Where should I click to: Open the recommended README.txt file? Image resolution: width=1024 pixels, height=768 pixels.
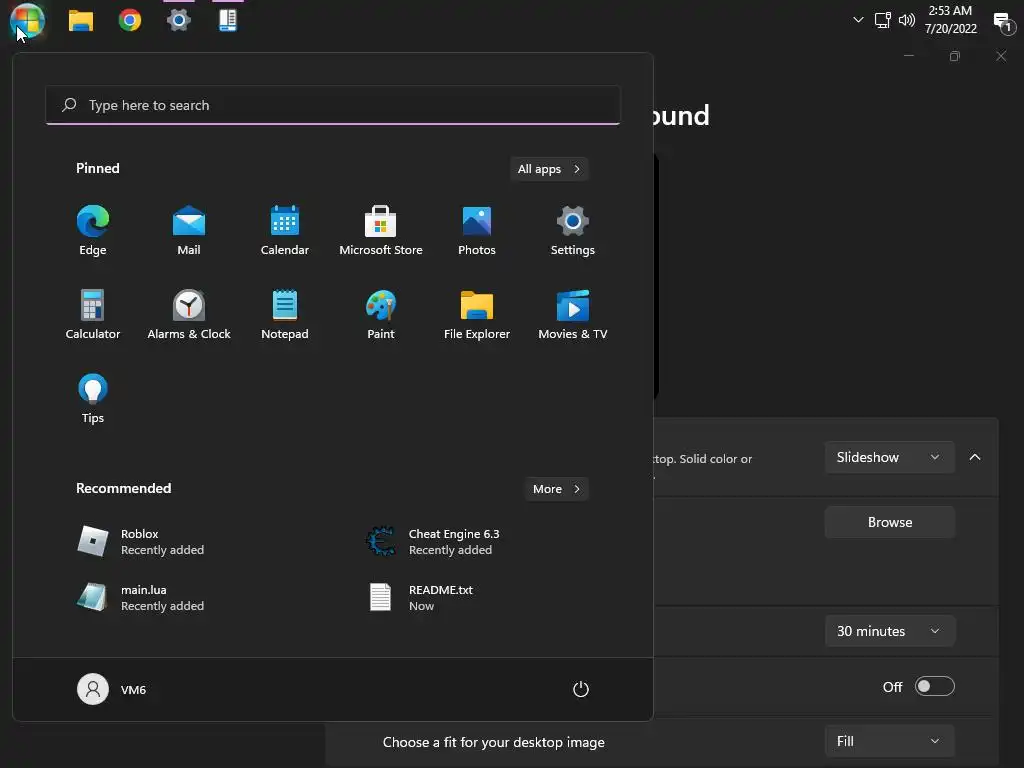coord(421,598)
